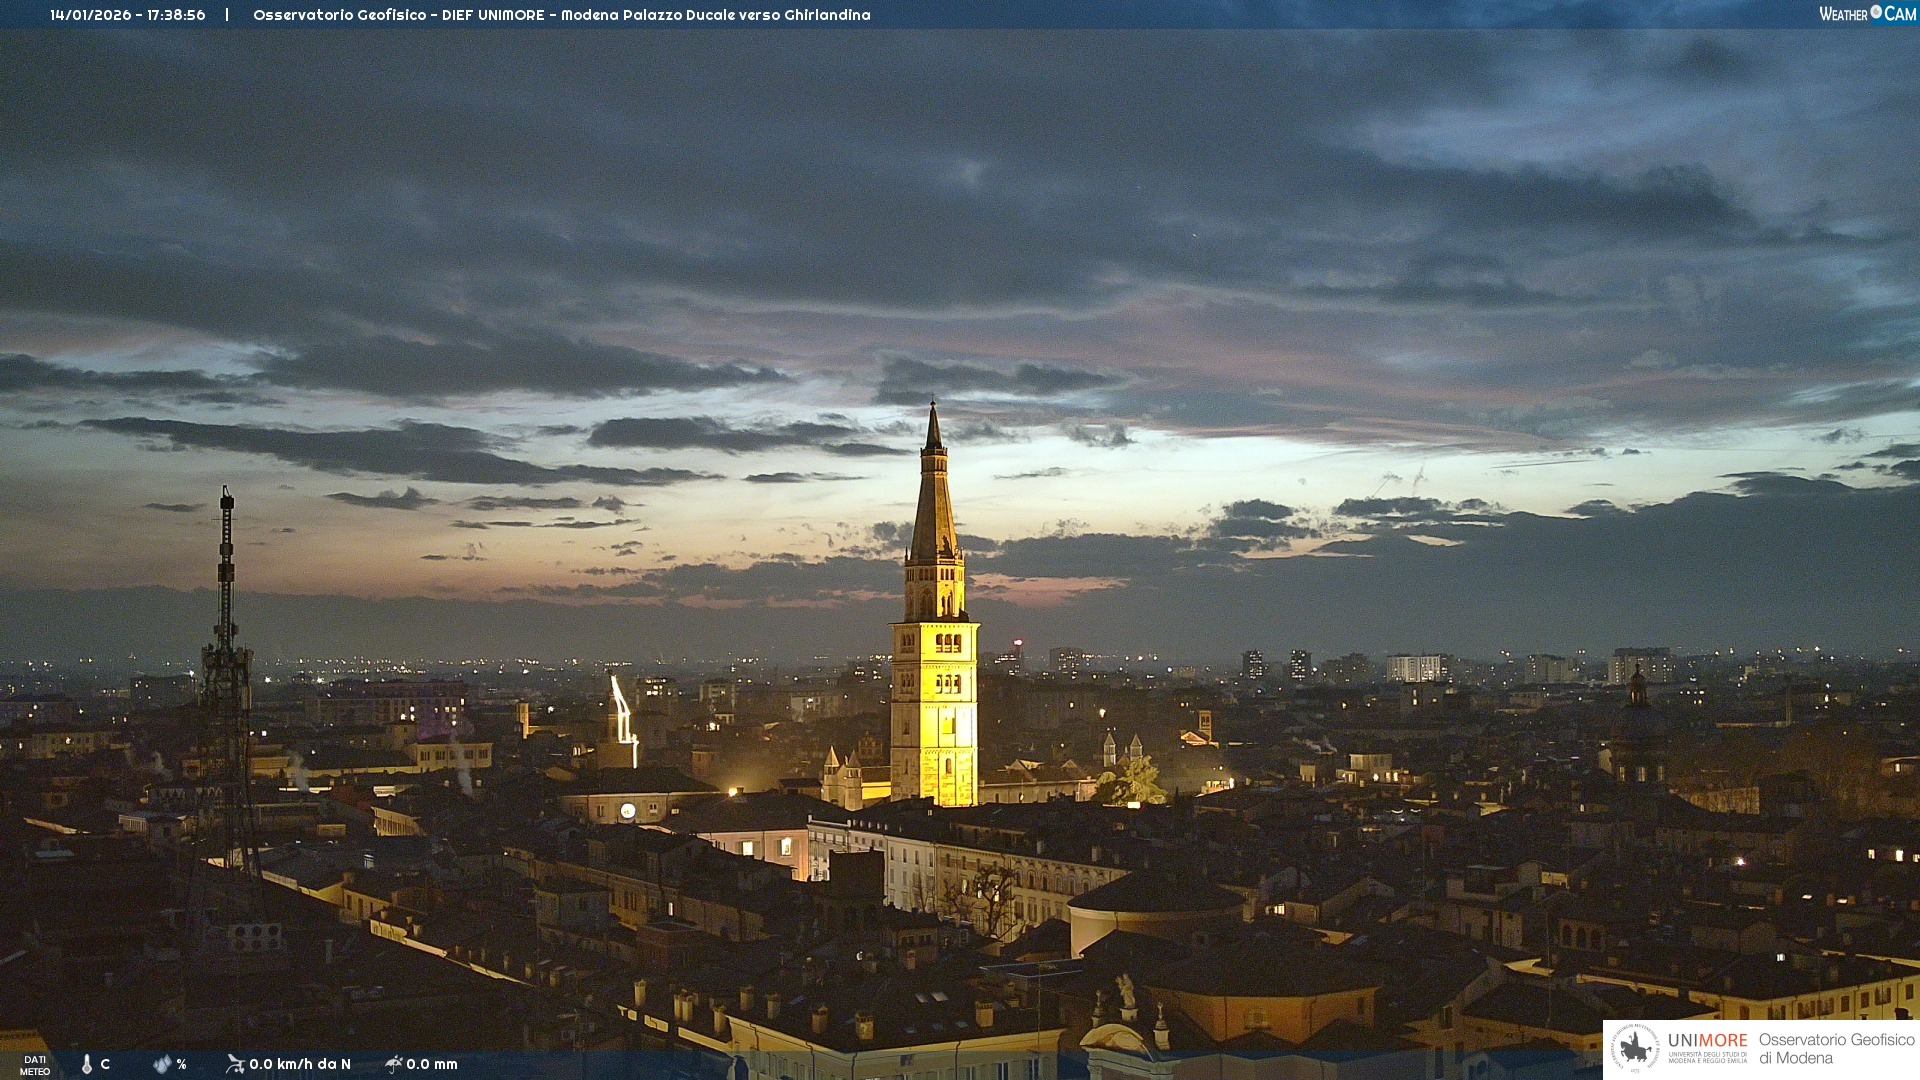Click the humidity water drops icon
1920x1080 pixels.
tap(162, 1064)
